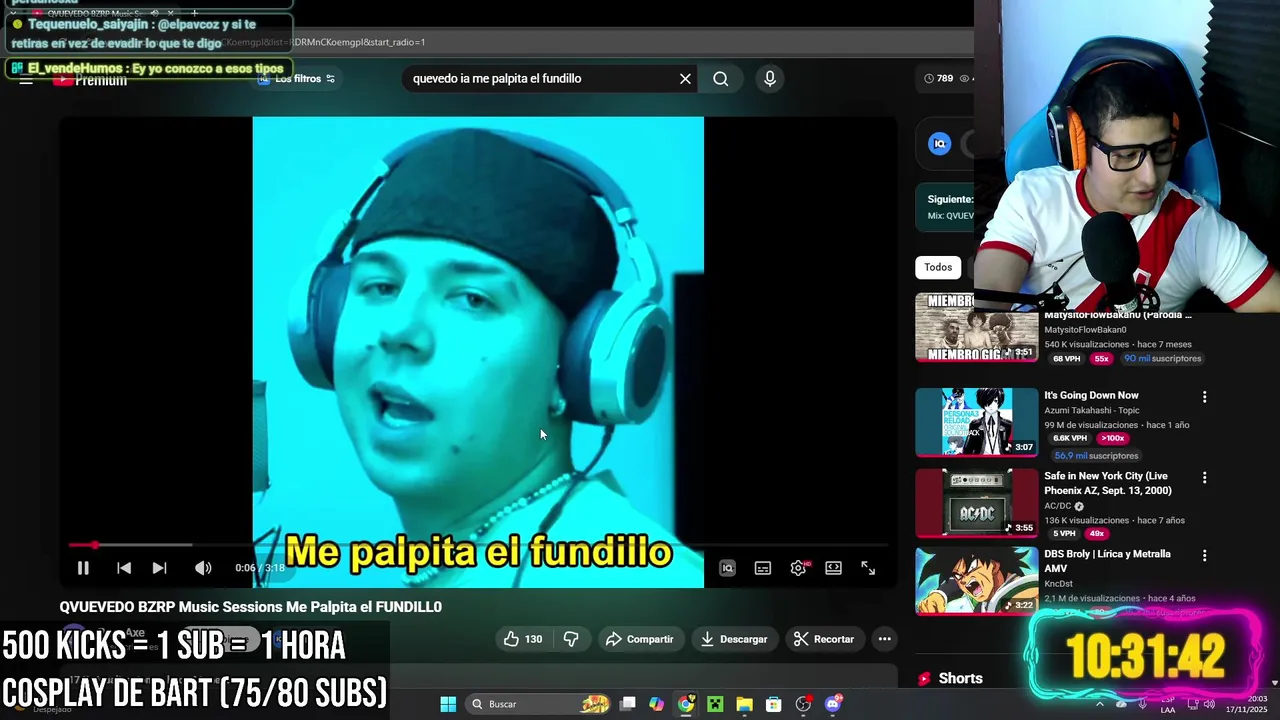The image size is (1280, 720).
Task: Open the Miembro Gigante video thumbnail
Action: pos(976,327)
